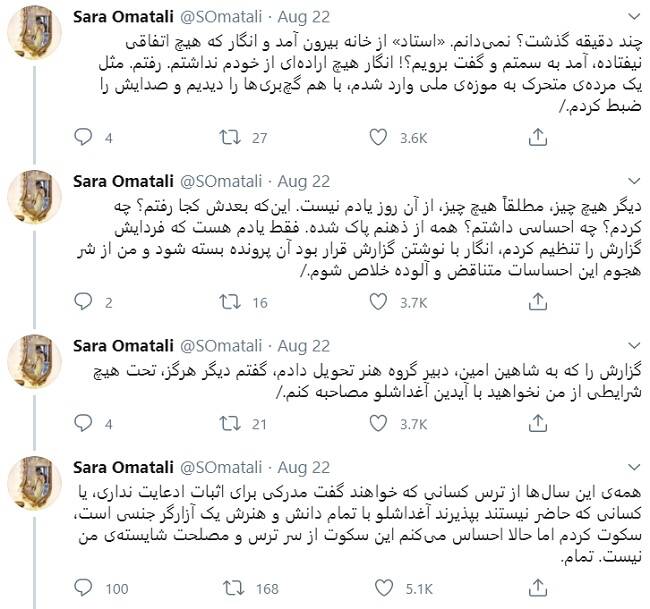The height and width of the screenshot is (609, 650).
Task: Retweet the tweet with 168 retweets
Action: click(x=230, y=589)
